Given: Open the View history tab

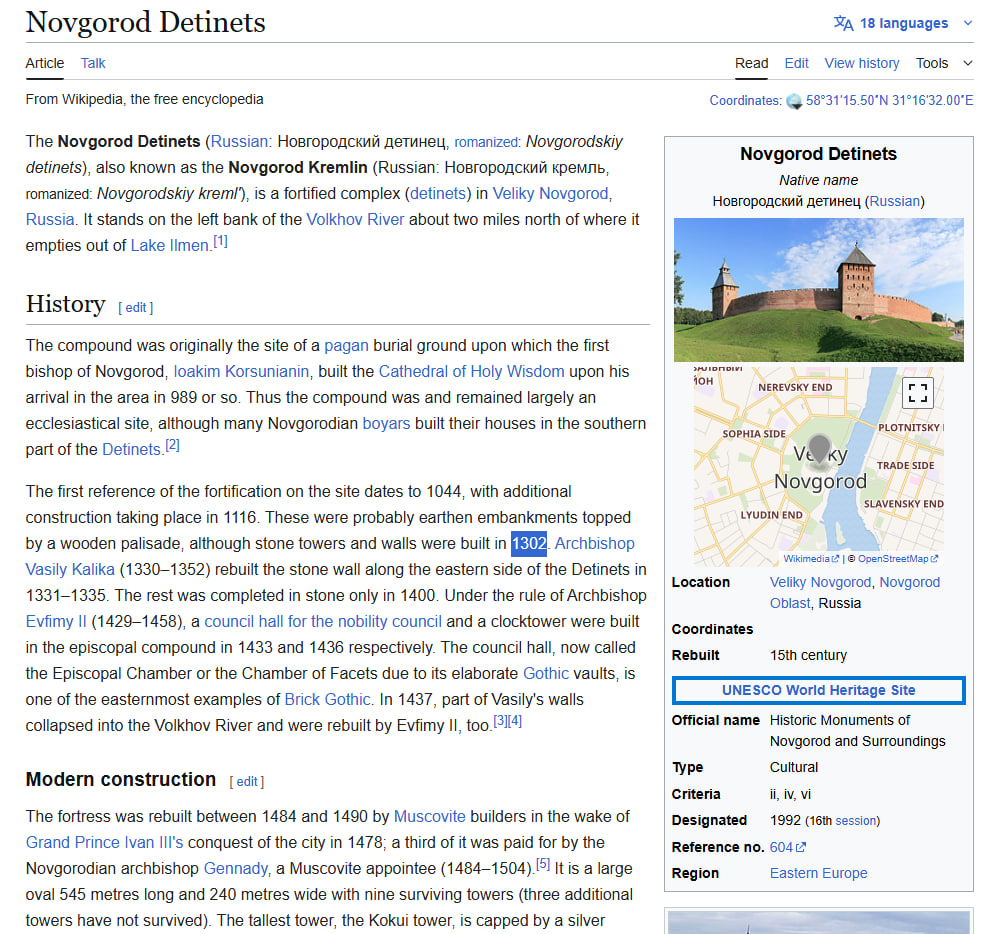Looking at the screenshot, I should pos(861,63).
